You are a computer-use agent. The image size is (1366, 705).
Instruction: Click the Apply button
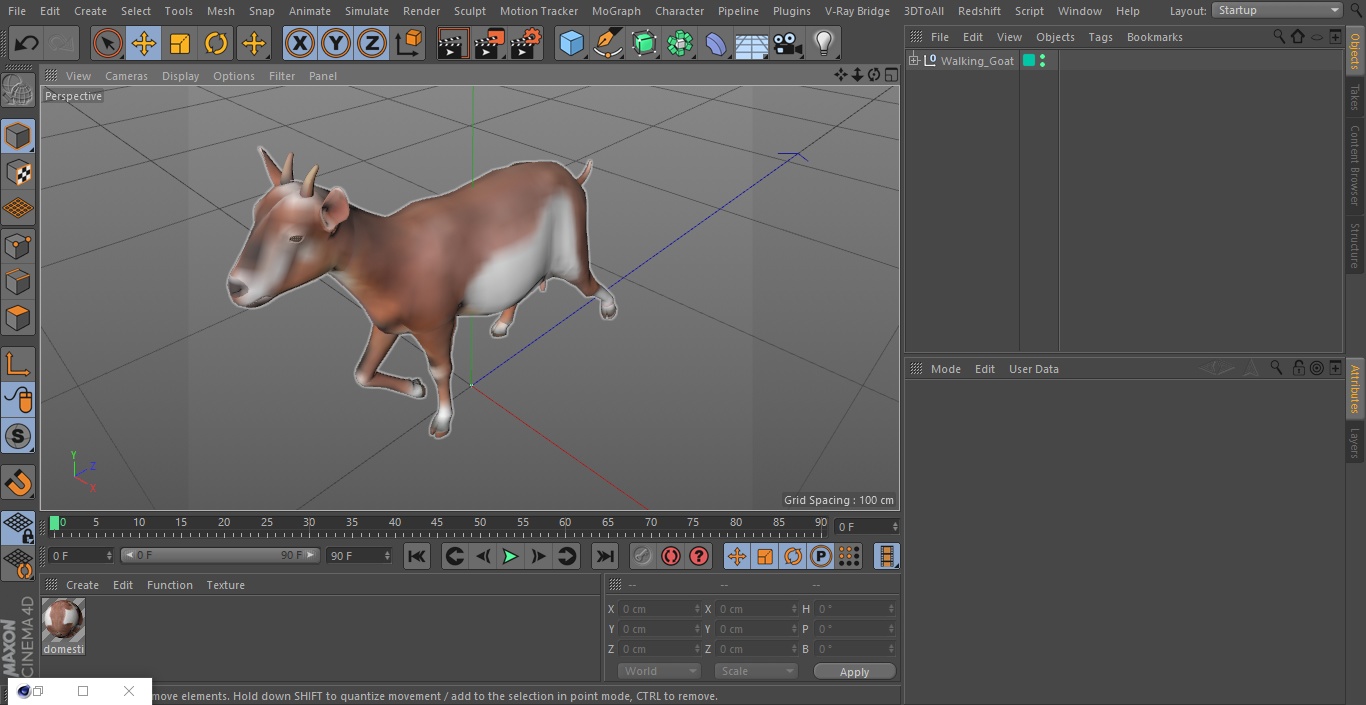[x=854, y=671]
